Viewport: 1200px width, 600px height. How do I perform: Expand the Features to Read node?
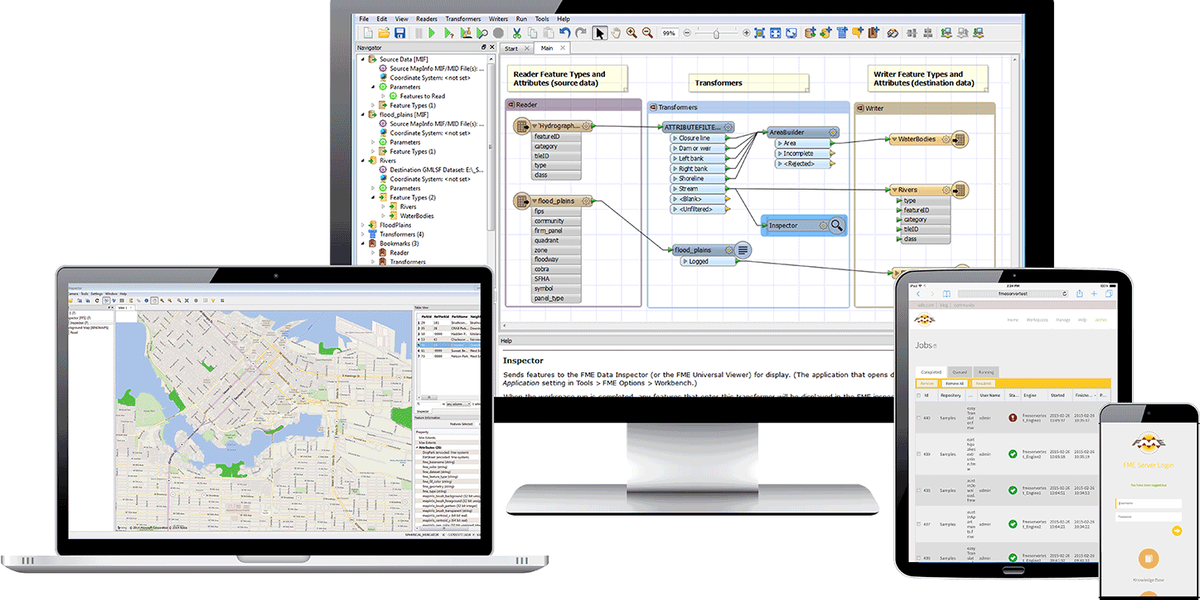tap(383, 96)
